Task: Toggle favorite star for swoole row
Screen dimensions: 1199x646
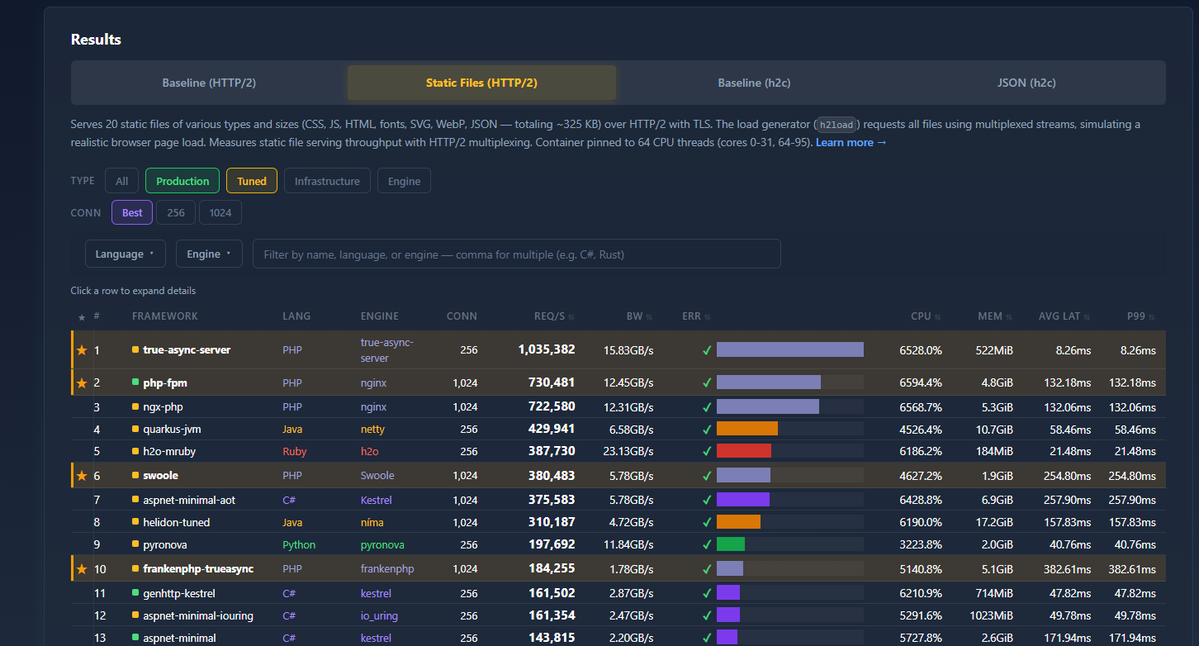Action: click(82, 476)
